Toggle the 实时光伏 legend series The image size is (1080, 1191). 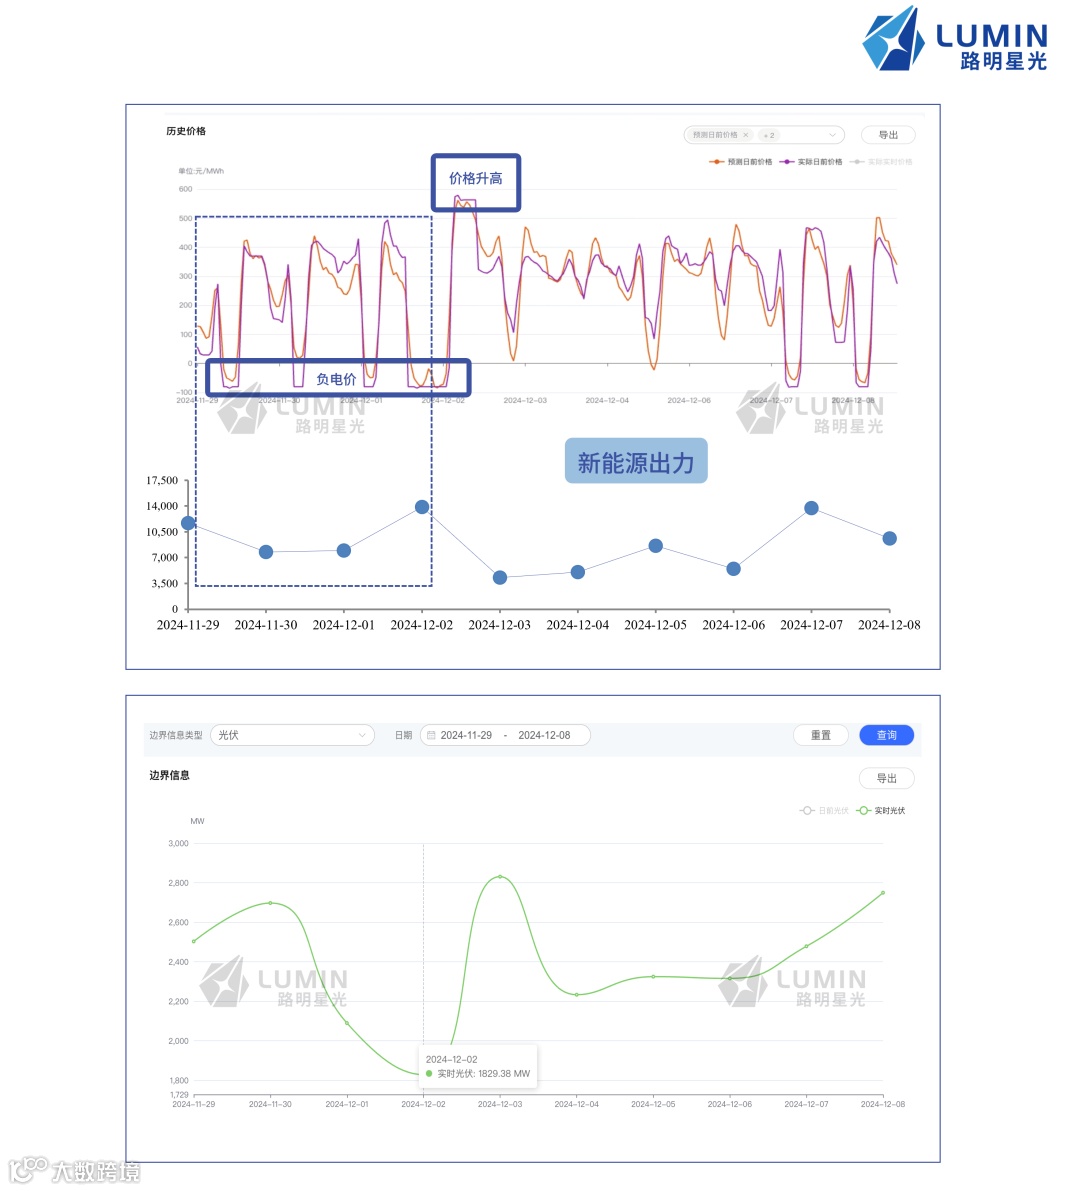tap(880, 811)
